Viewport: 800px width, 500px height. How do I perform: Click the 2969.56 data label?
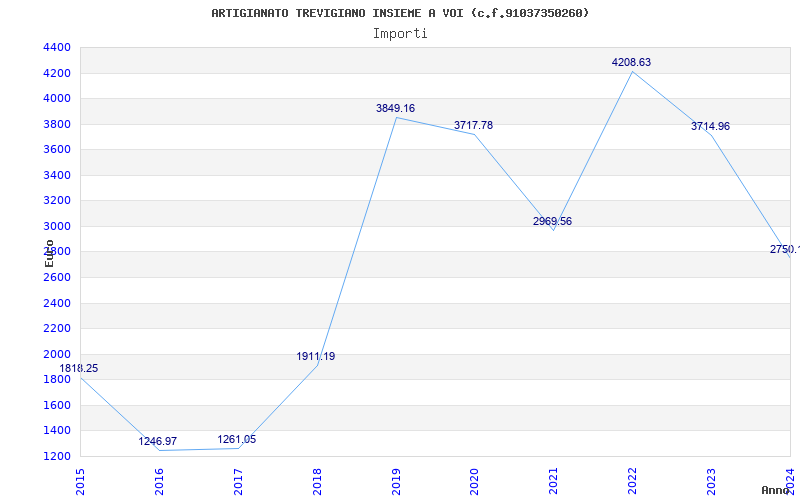click(x=553, y=221)
